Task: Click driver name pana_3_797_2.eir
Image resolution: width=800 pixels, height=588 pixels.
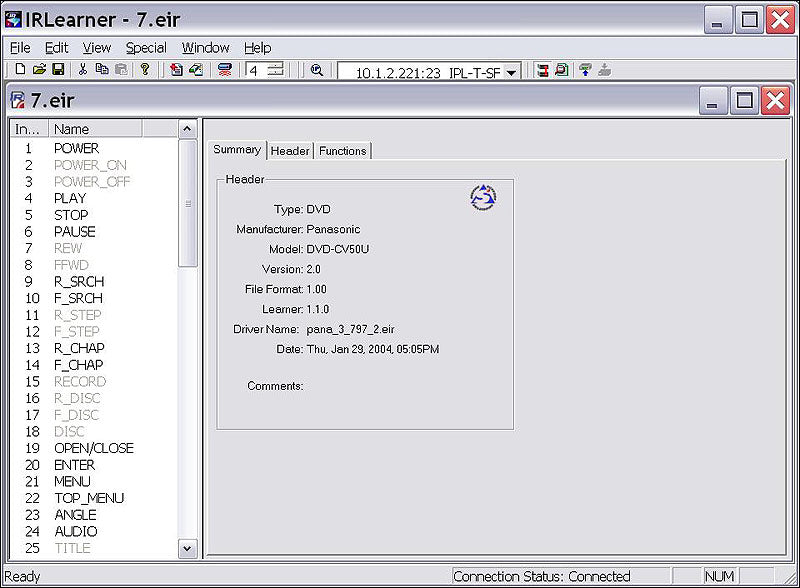Action: click(351, 330)
